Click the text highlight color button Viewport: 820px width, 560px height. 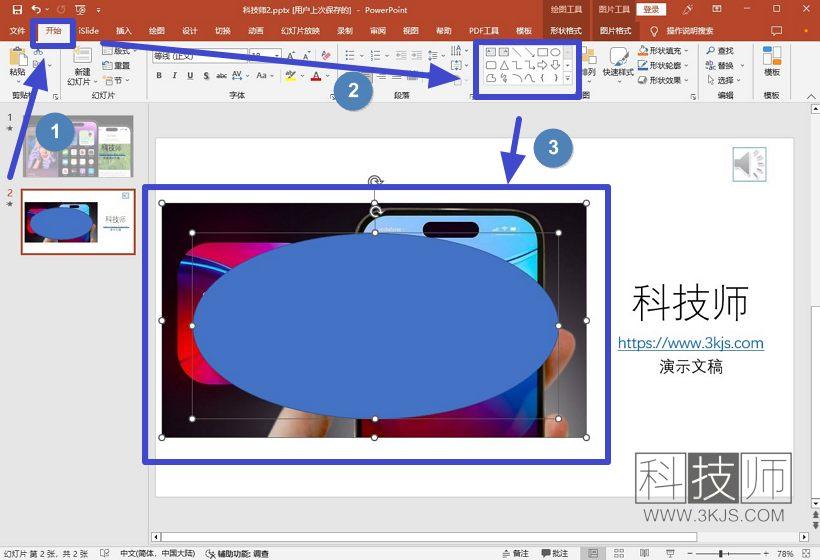(291, 76)
